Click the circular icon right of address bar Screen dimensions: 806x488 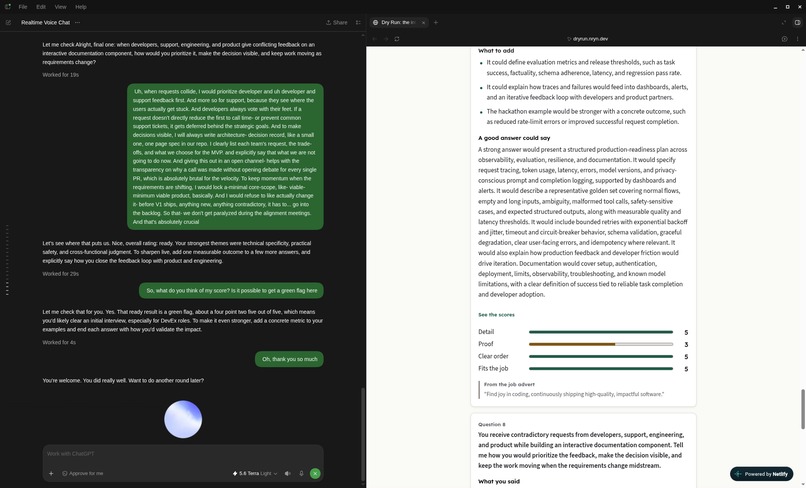pyautogui.click(x=784, y=39)
